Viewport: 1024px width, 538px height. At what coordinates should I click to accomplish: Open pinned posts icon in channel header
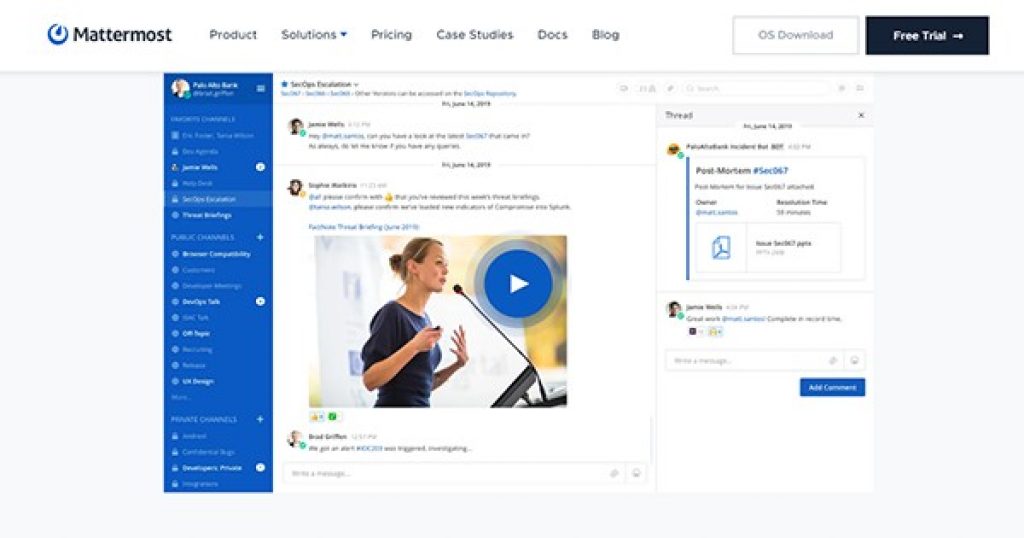670,88
